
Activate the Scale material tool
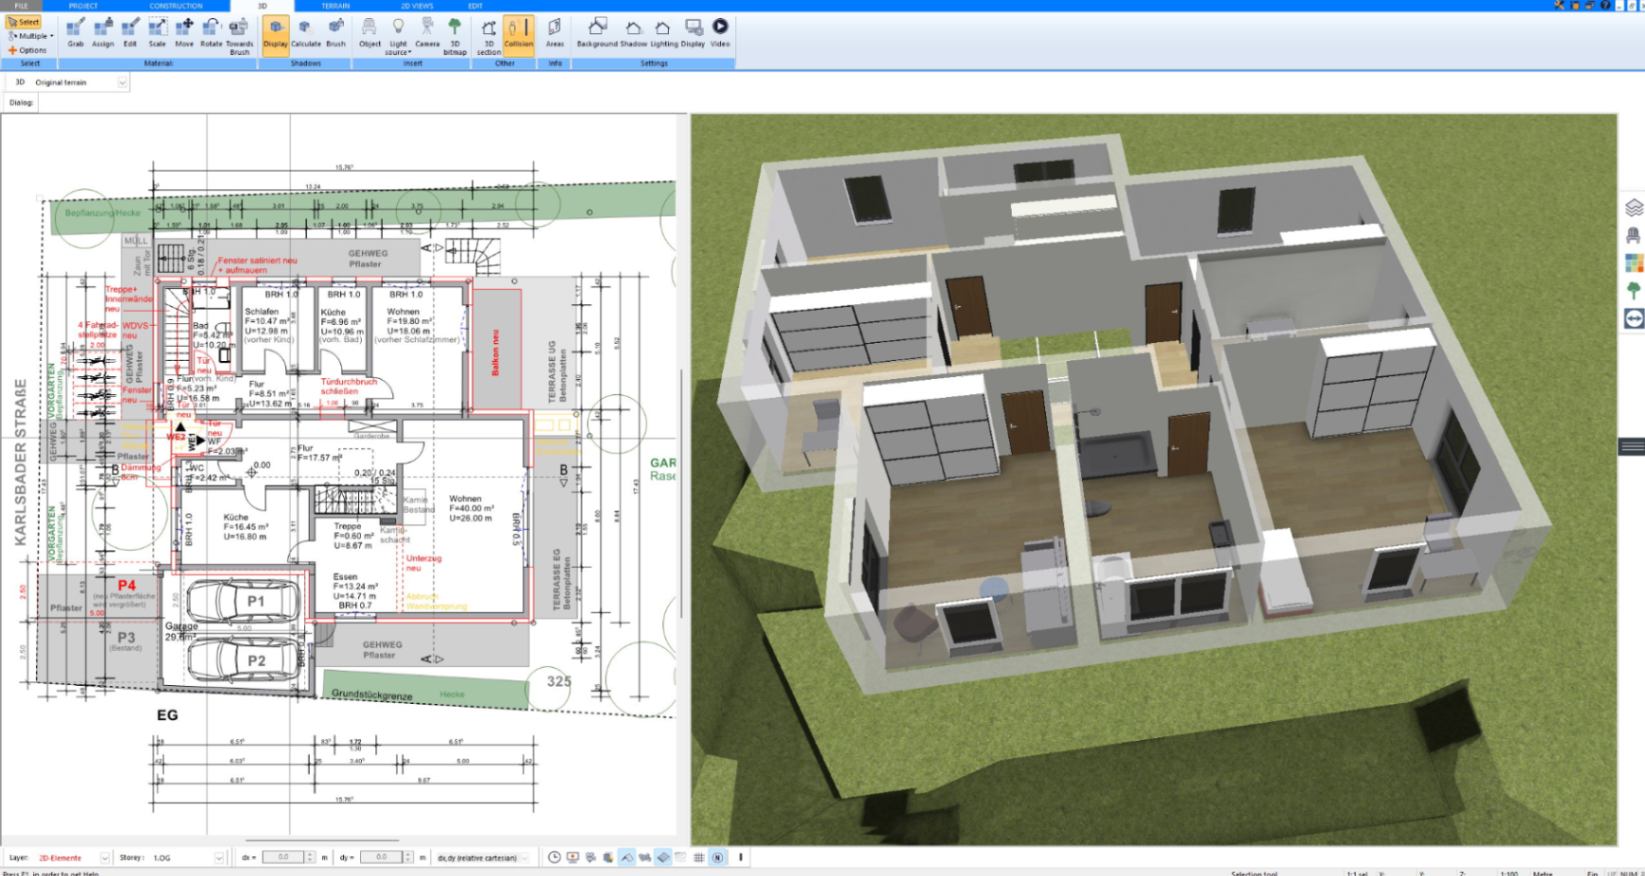(157, 33)
